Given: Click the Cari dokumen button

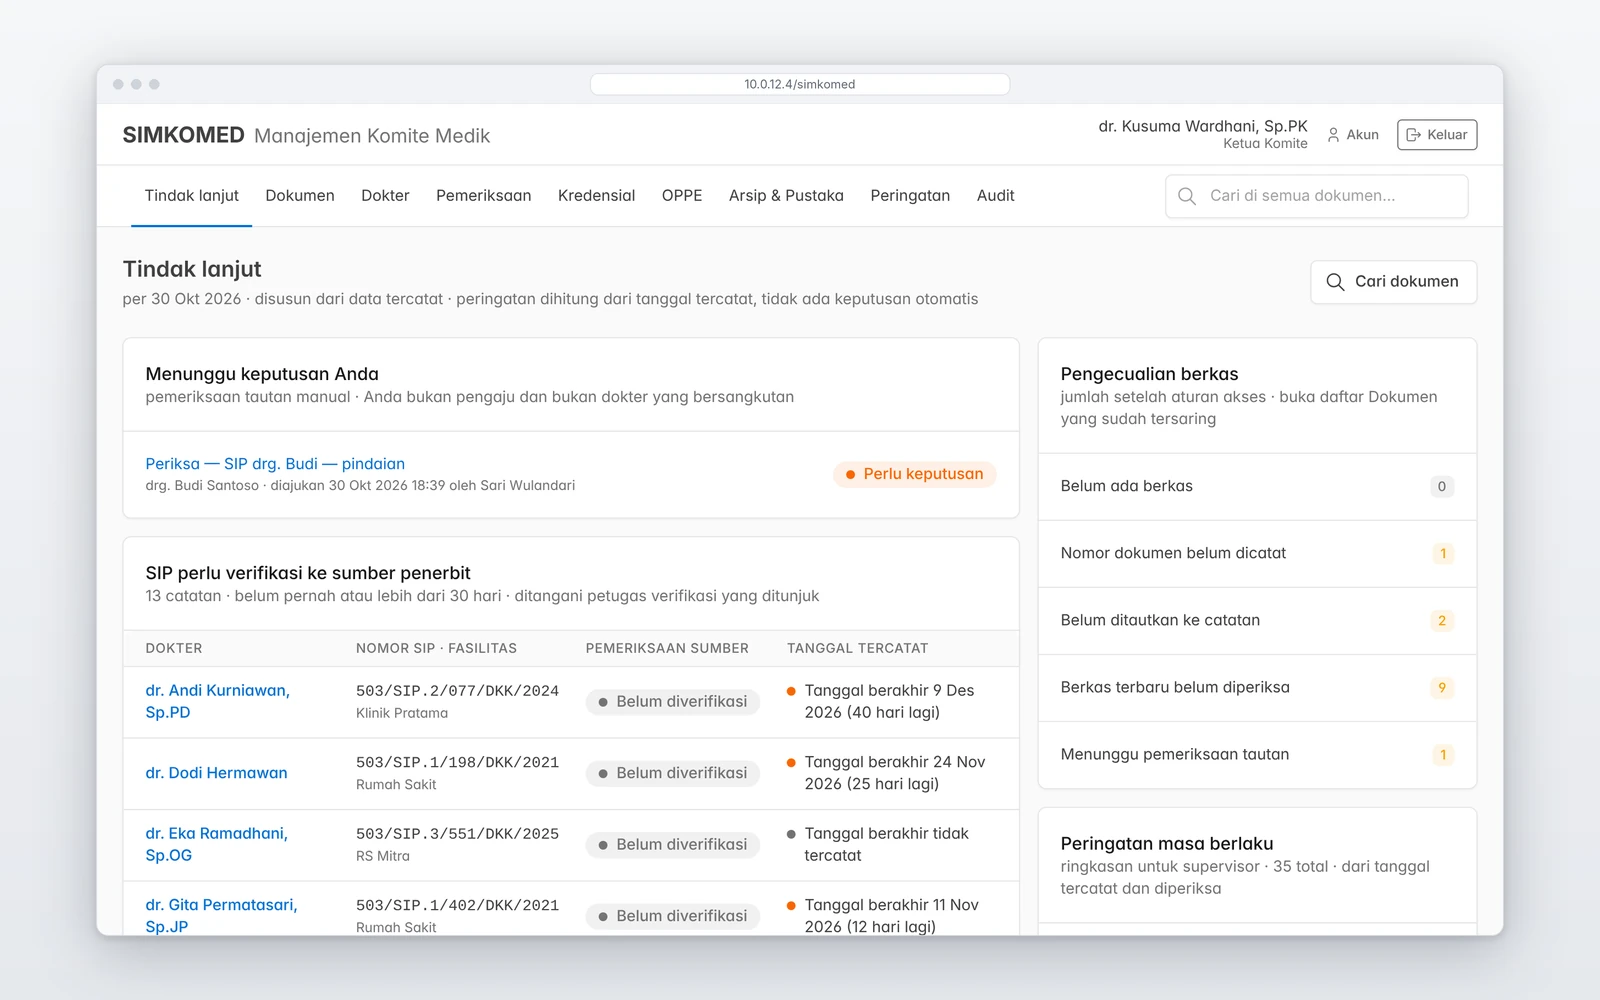Looking at the screenshot, I should pos(1393,282).
